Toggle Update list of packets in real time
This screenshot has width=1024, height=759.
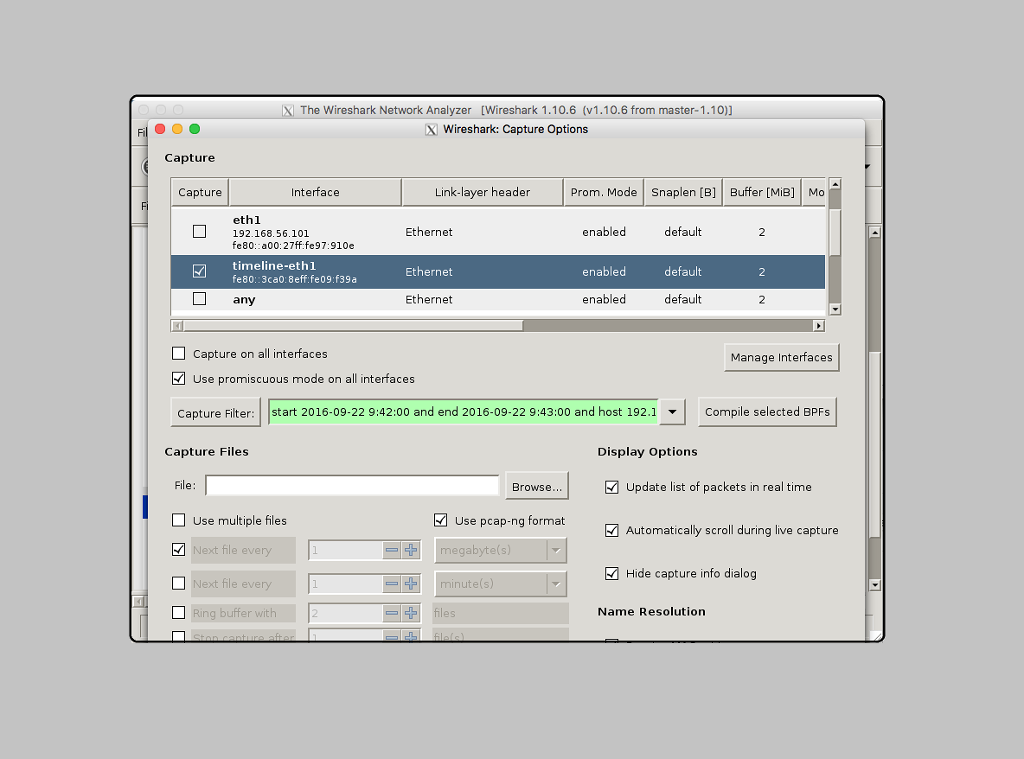point(611,487)
